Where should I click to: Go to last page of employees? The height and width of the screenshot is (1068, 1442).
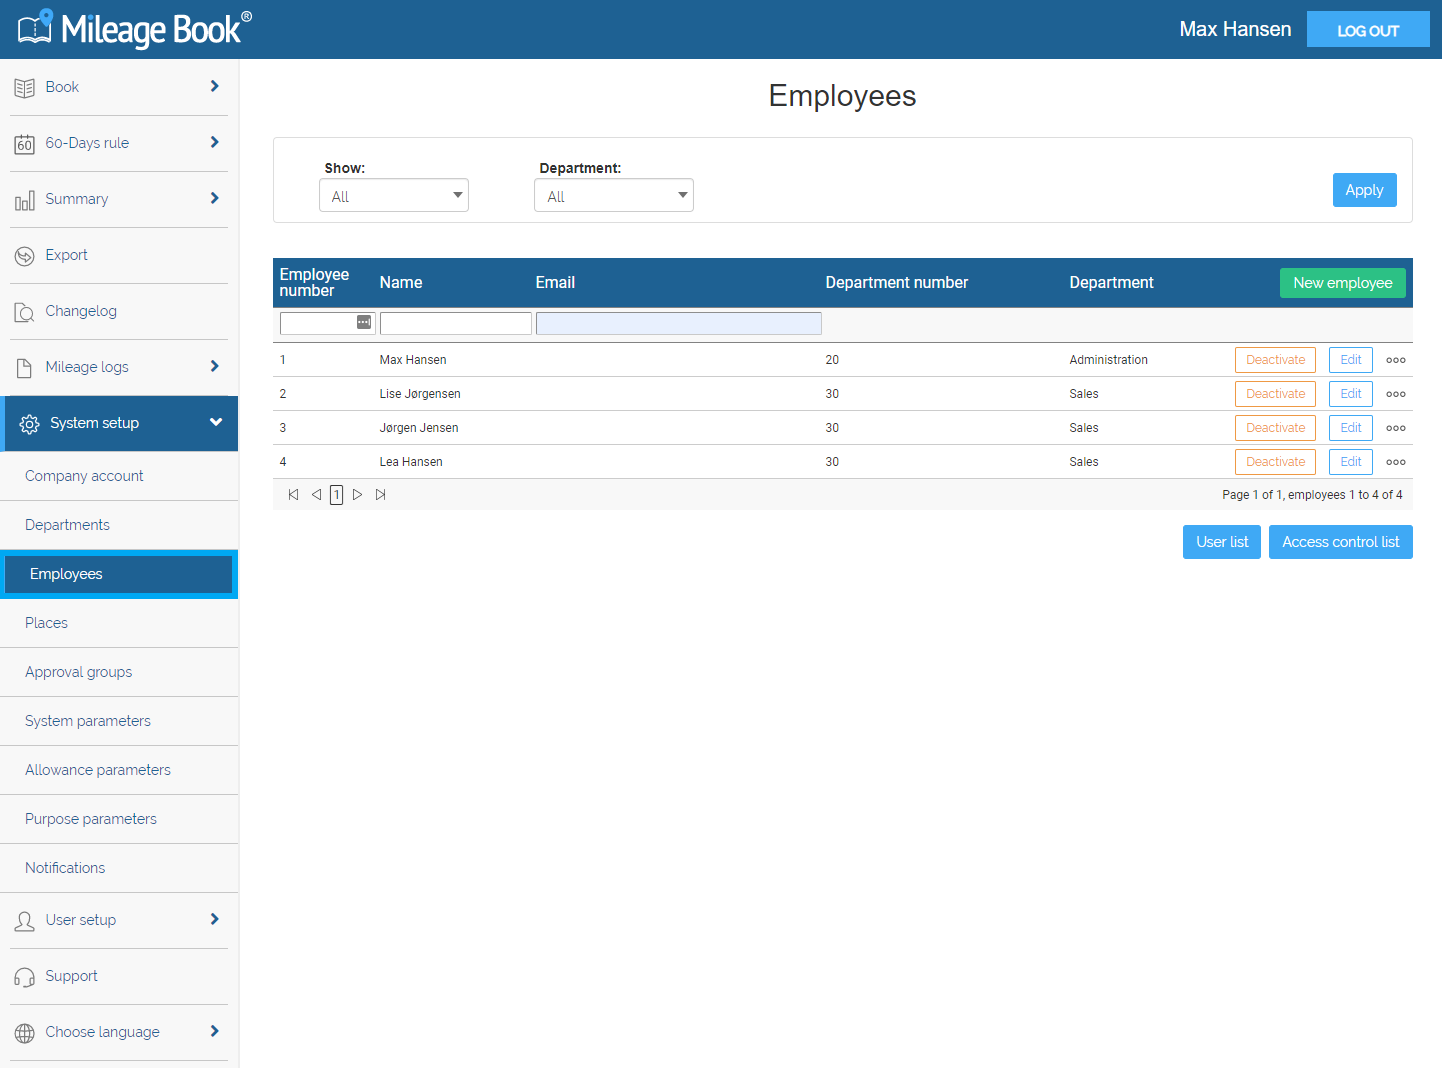(x=380, y=494)
